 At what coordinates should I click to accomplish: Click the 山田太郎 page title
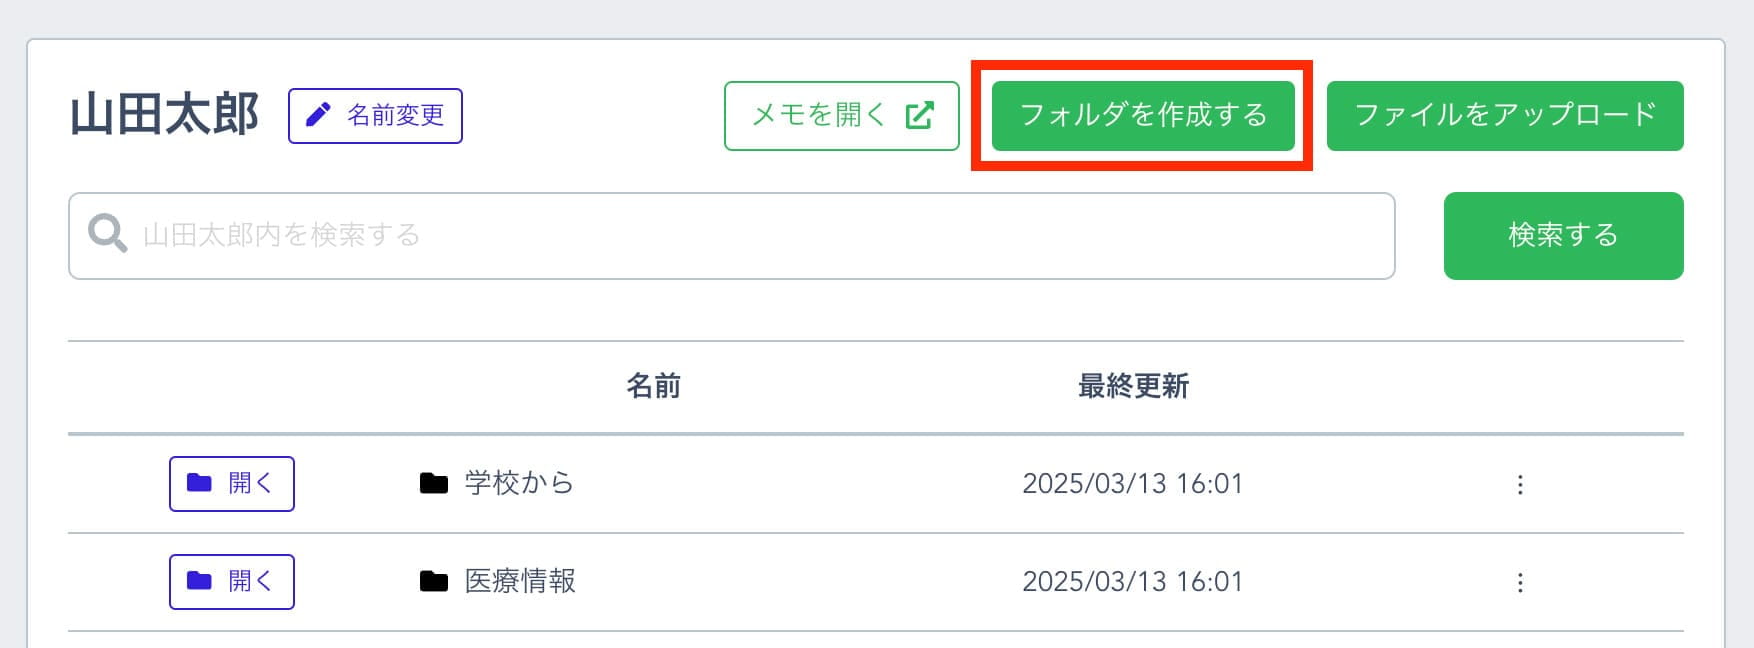click(x=165, y=115)
